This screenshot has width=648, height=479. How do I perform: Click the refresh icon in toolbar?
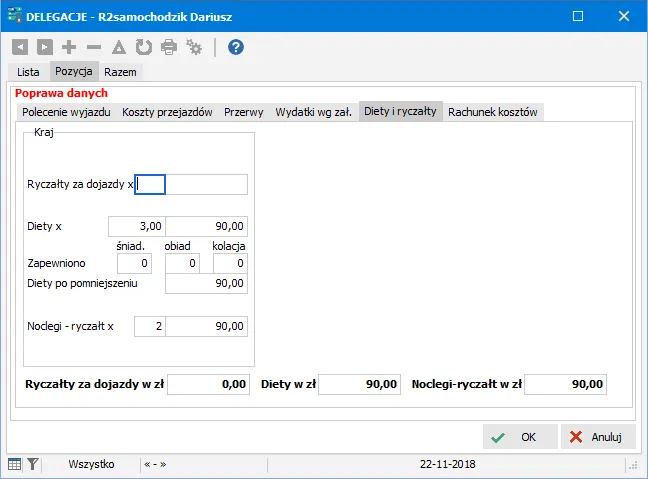(x=144, y=47)
